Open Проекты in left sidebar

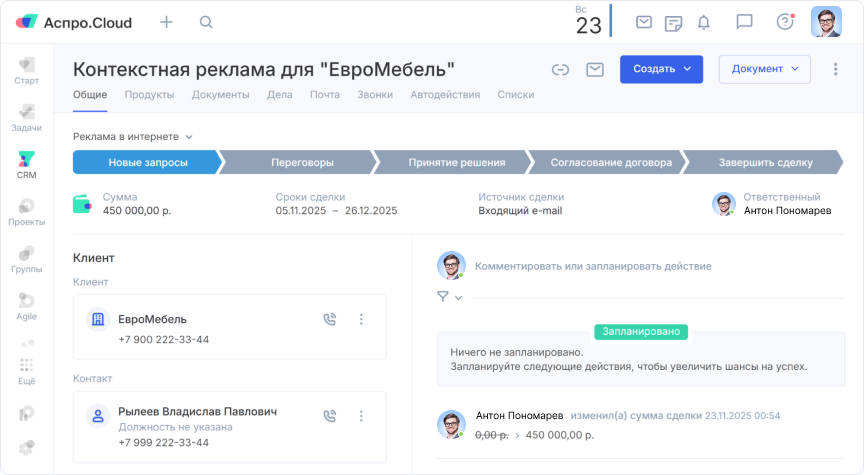27,212
